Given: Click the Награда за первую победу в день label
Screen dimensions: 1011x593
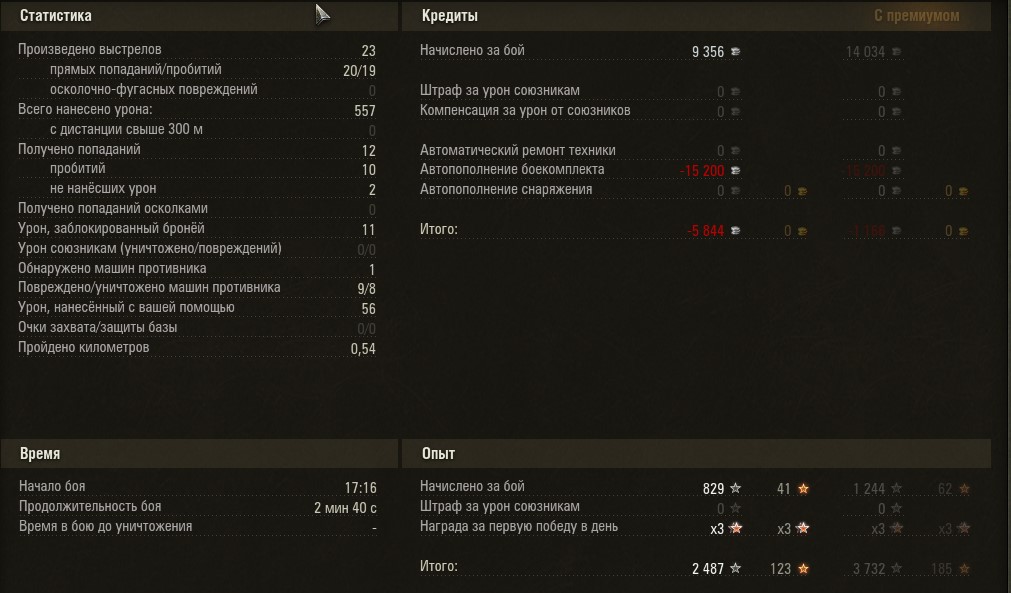Looking at the screenshot, I should coord(519,527).
